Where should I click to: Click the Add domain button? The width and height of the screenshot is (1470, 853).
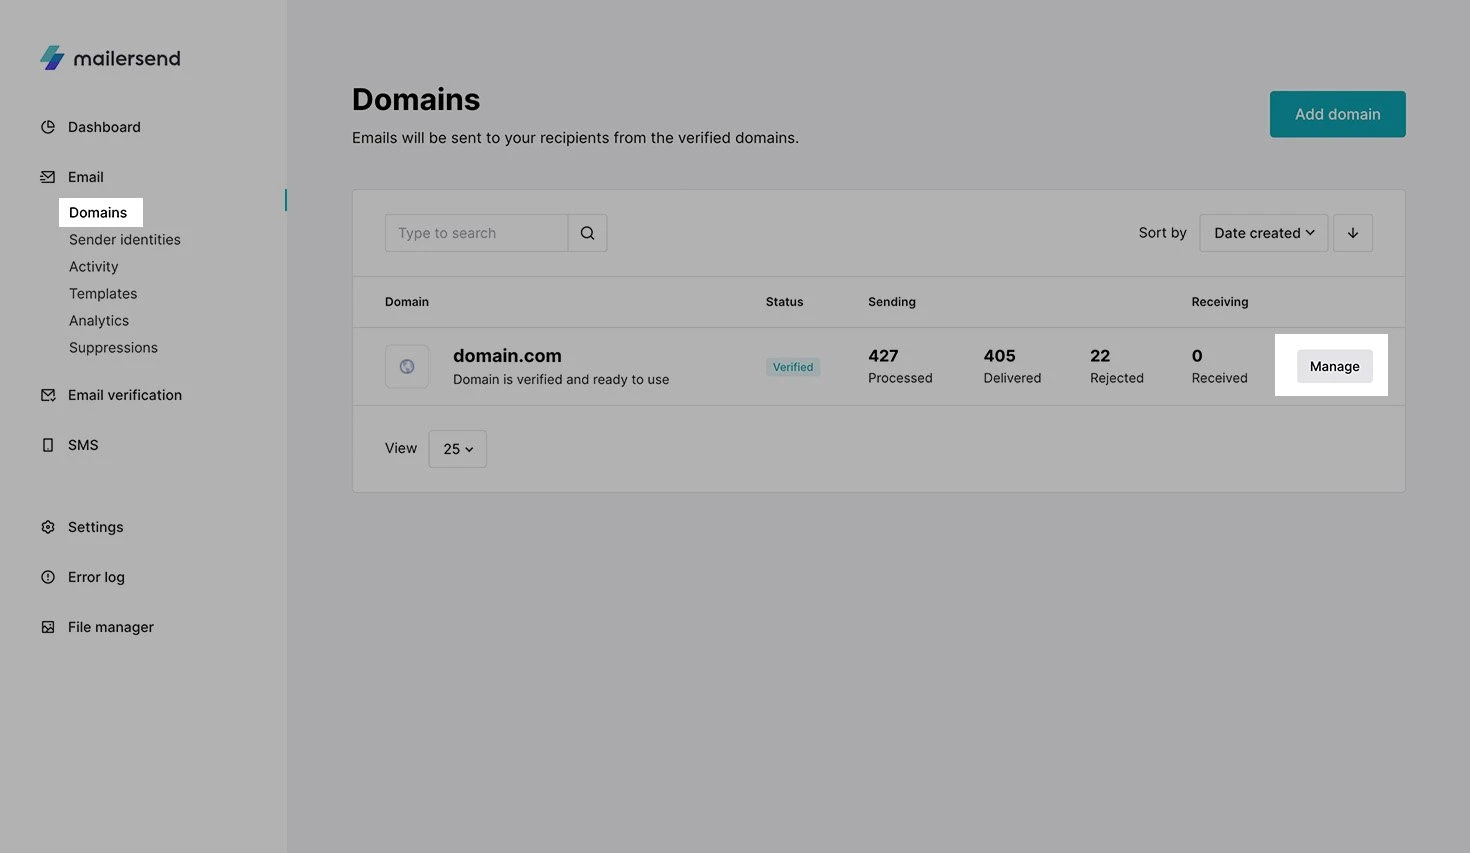[1337, 114]
